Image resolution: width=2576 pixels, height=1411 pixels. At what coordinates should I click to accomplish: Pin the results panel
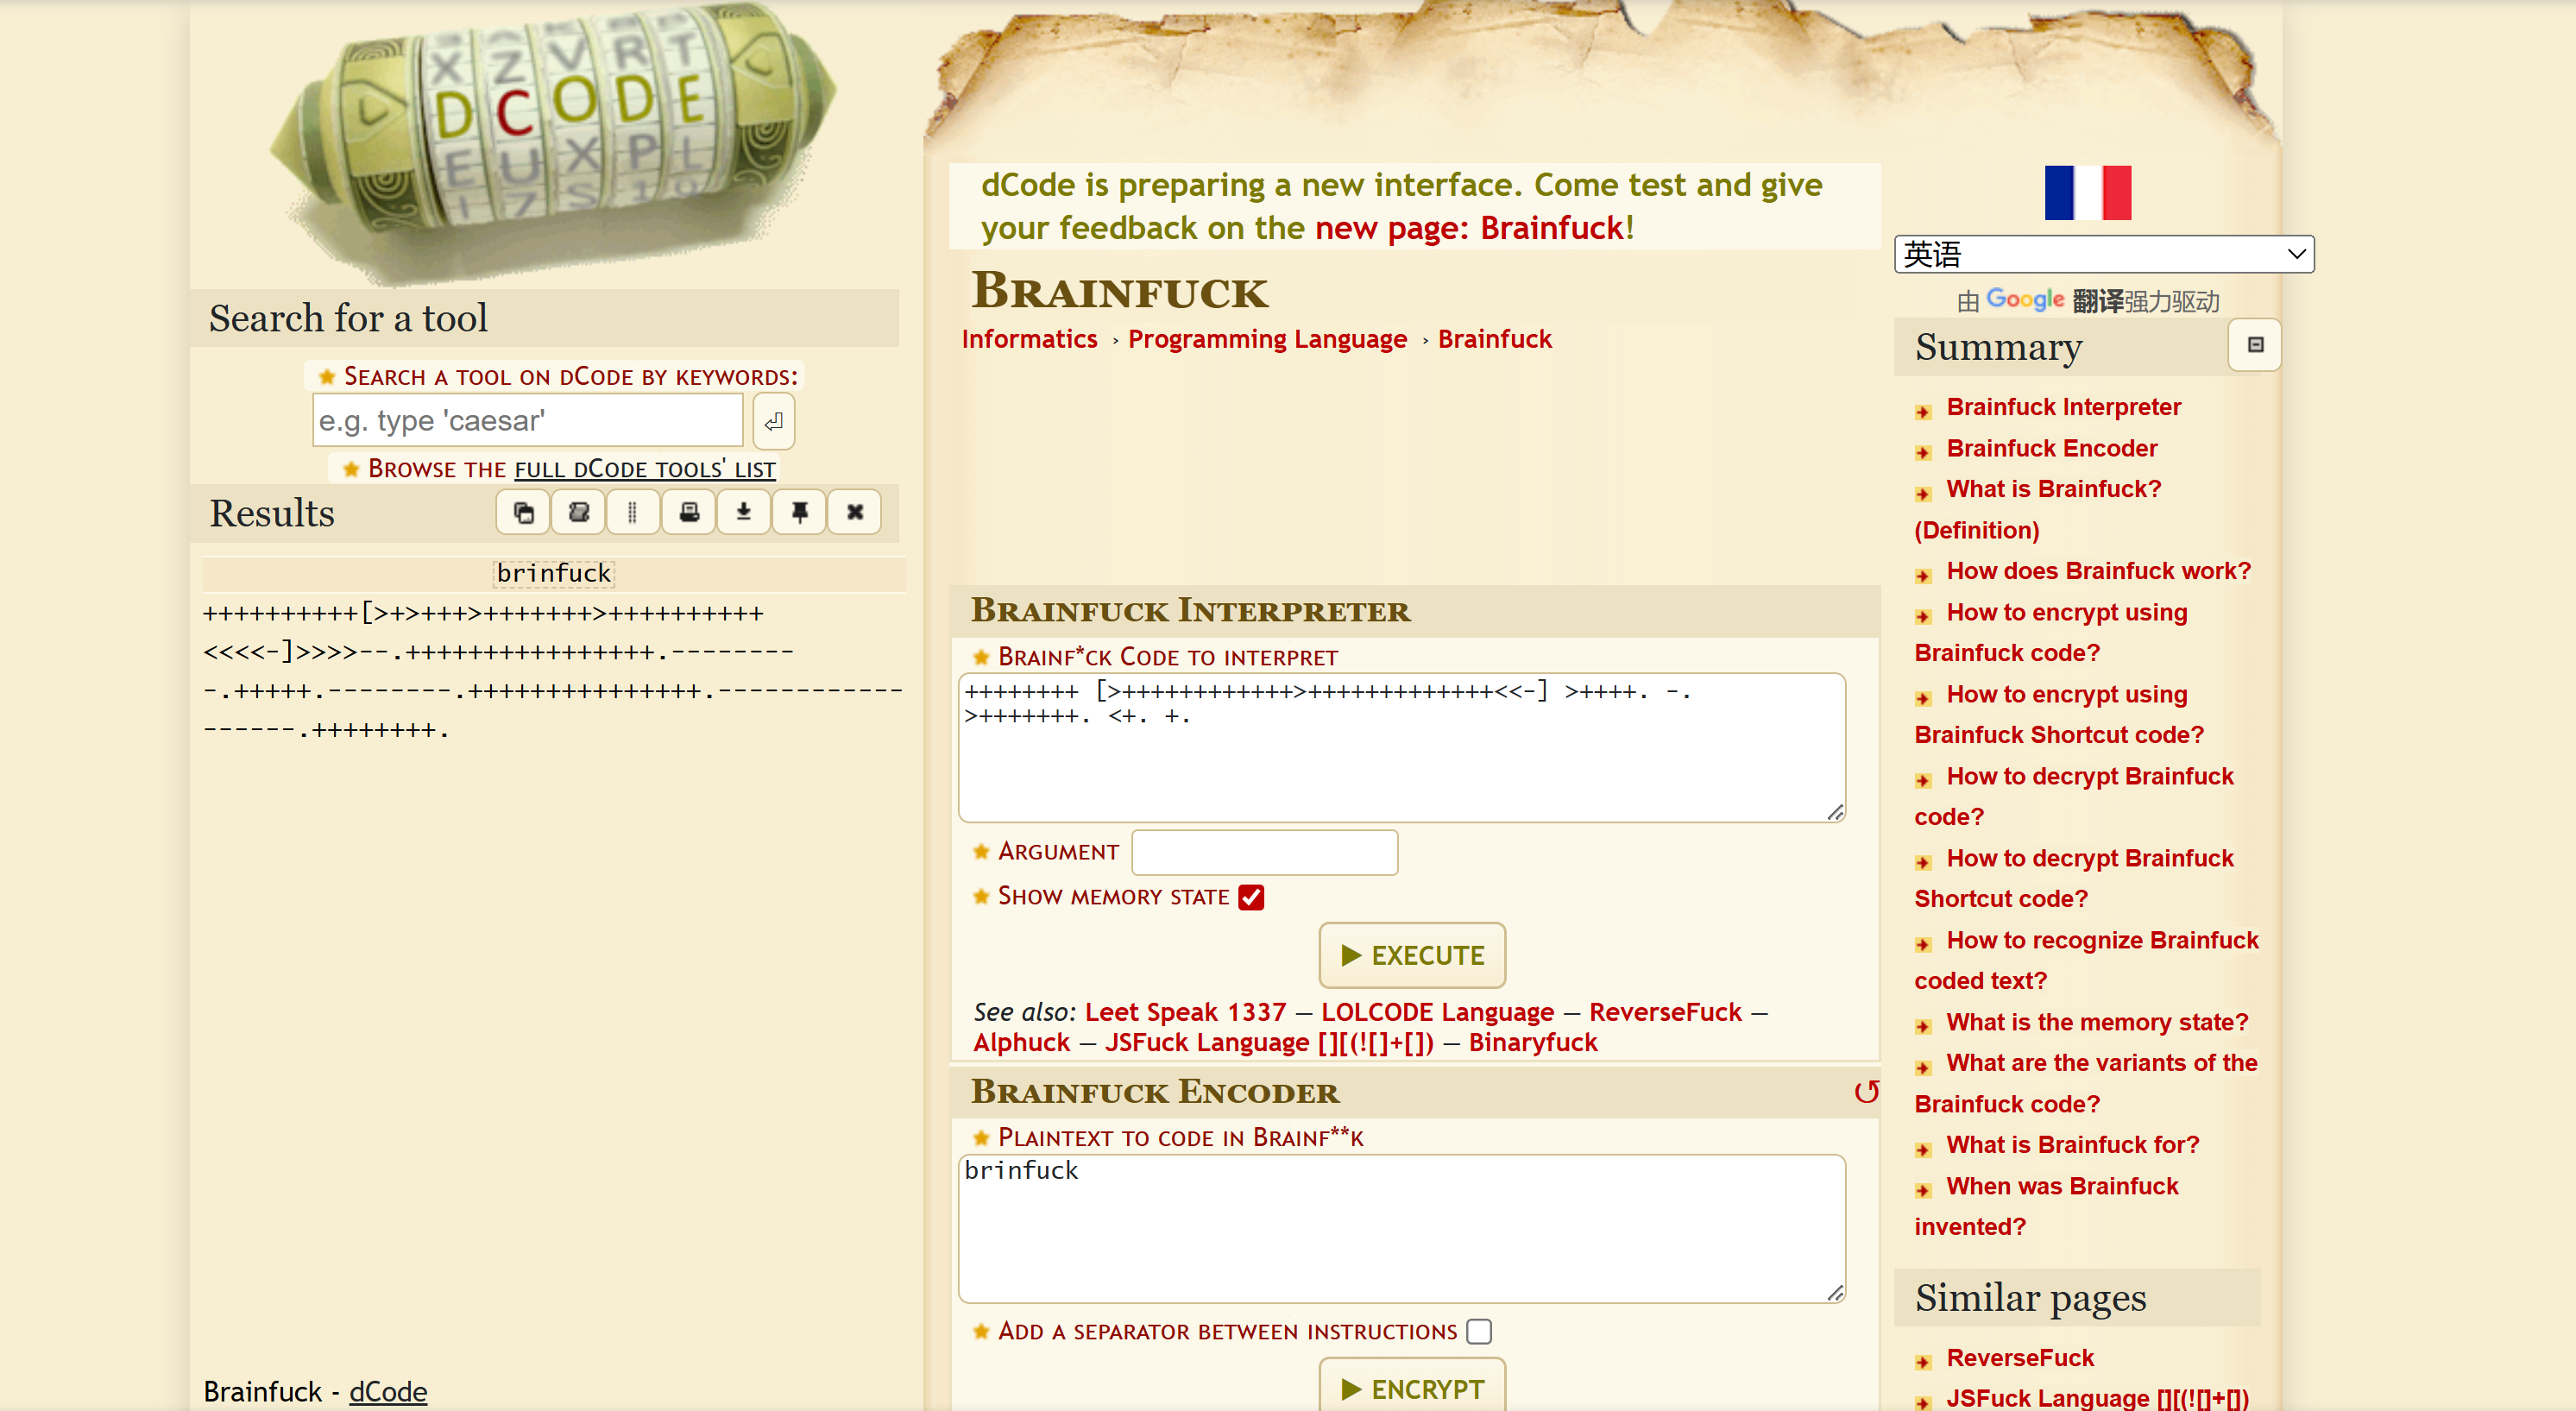pyautogui.click(x=799, y=513)
